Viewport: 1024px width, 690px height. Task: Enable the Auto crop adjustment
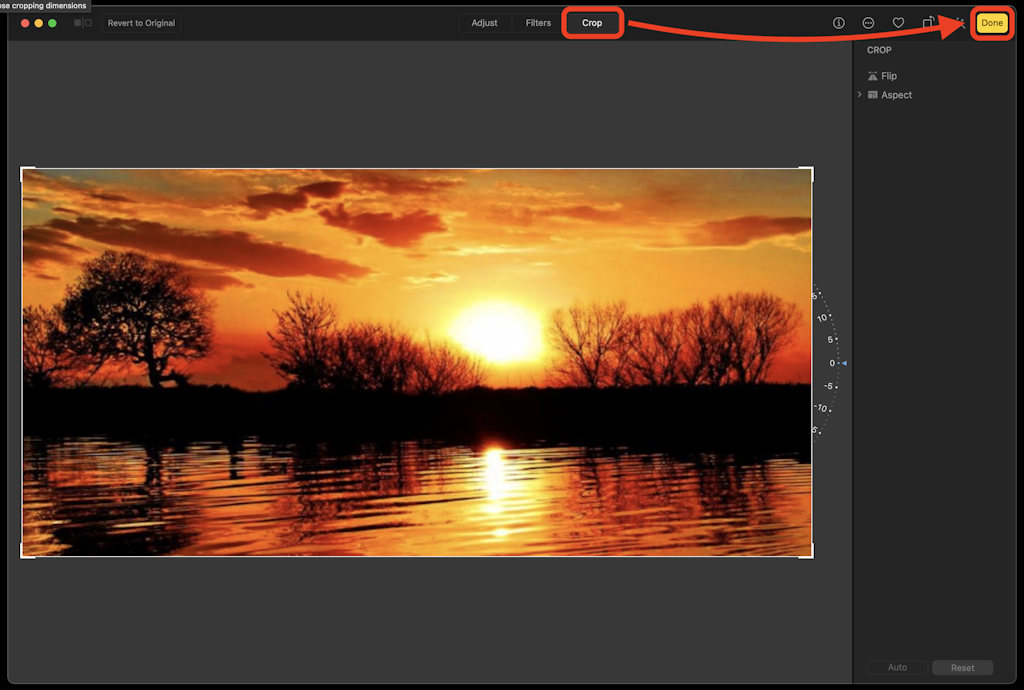[x=896, y=667]
